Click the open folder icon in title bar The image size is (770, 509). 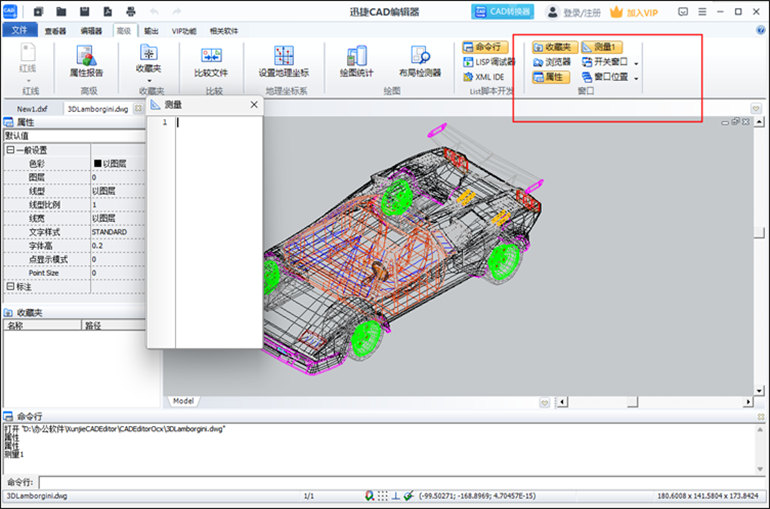point(61,11)
